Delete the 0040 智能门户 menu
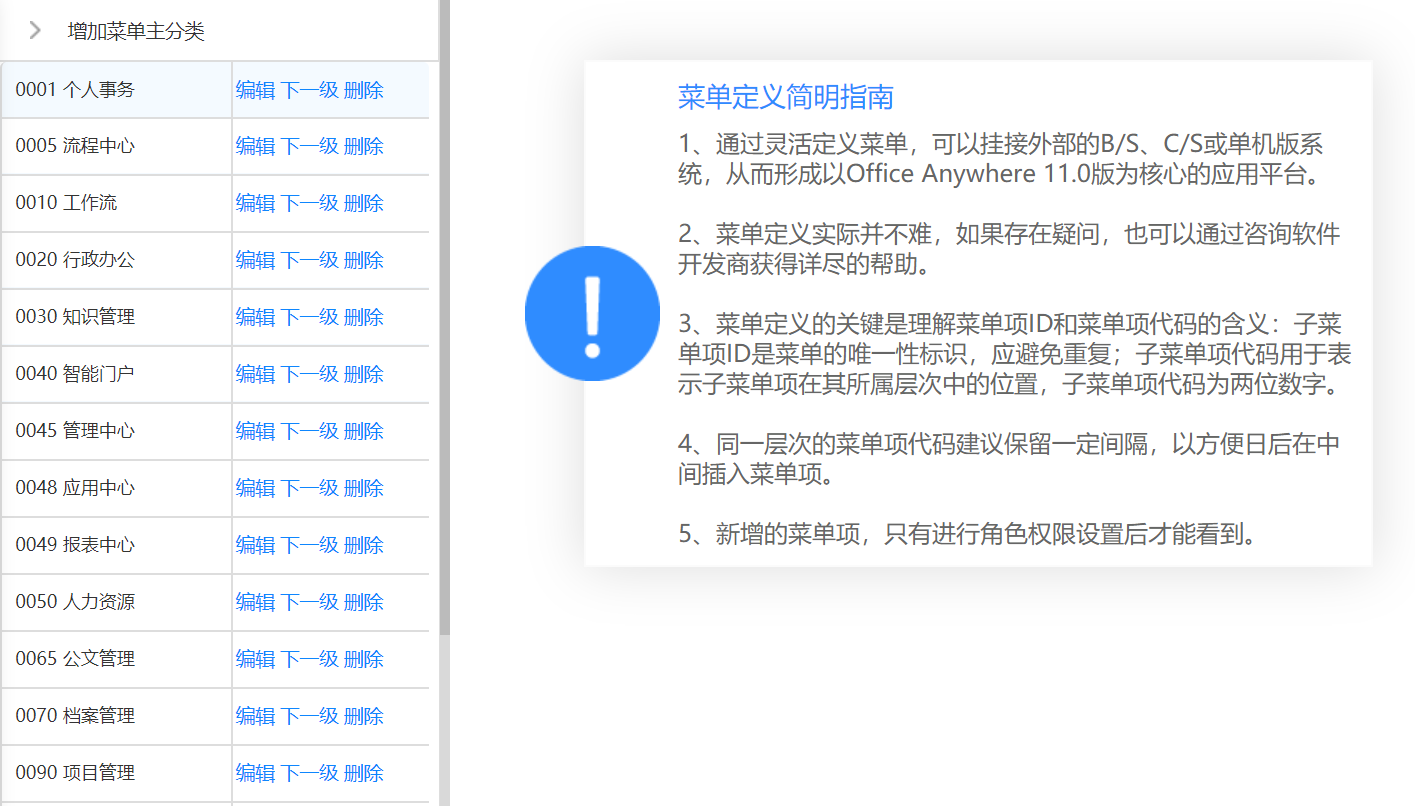 point(364,374)
